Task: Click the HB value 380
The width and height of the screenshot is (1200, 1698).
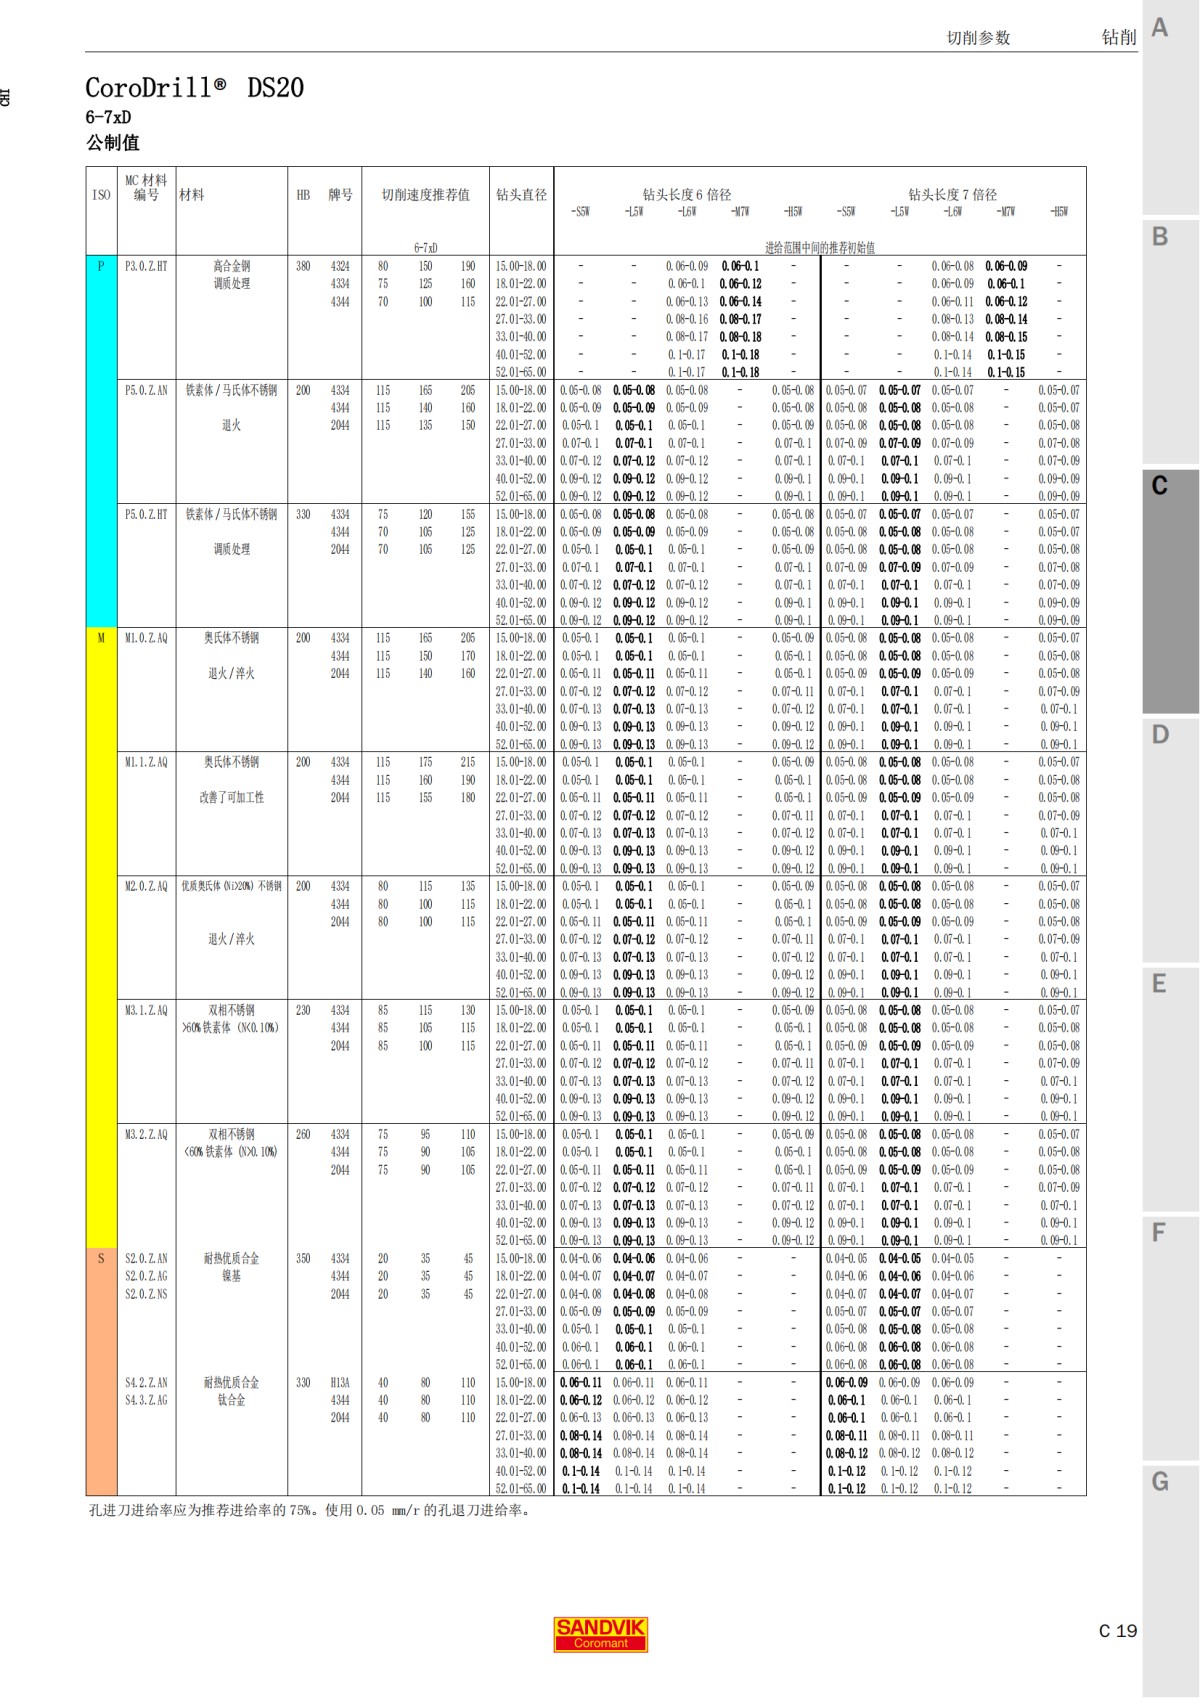Action: click(x=303, y=266)
